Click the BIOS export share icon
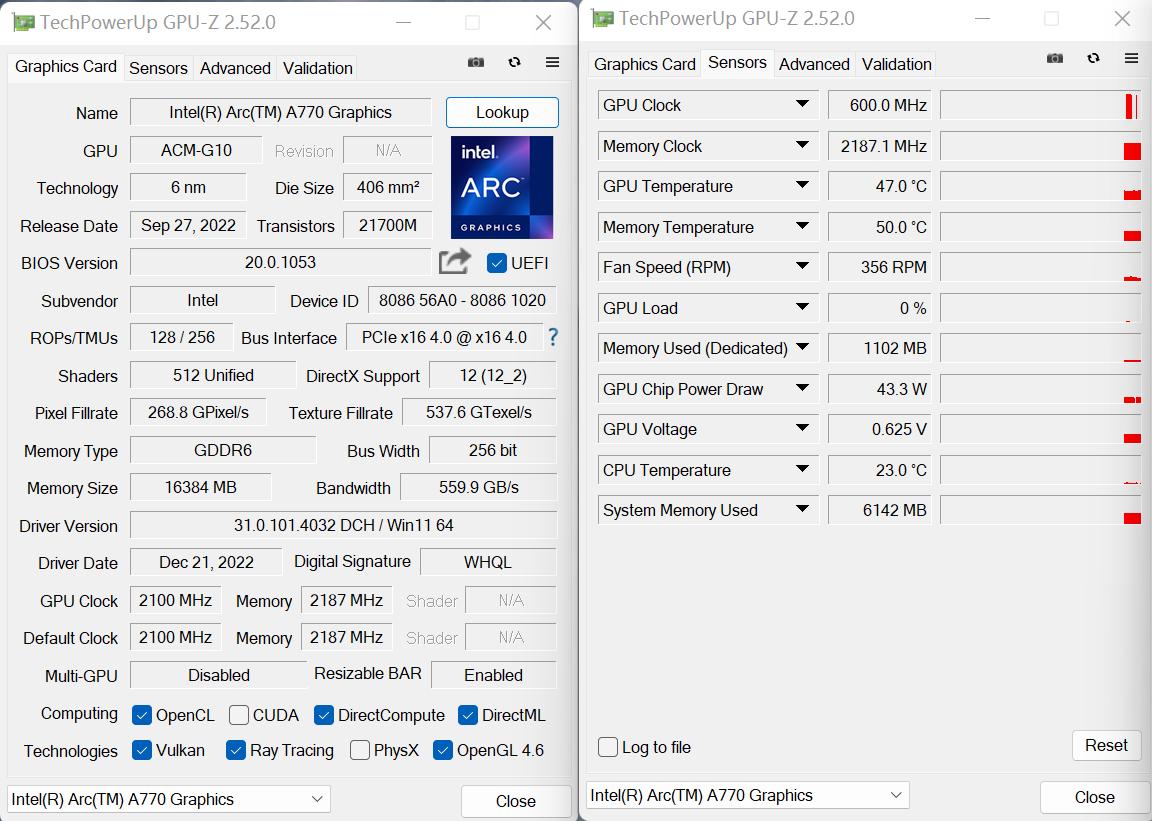 pyautogui.click(x=455, y=262)
